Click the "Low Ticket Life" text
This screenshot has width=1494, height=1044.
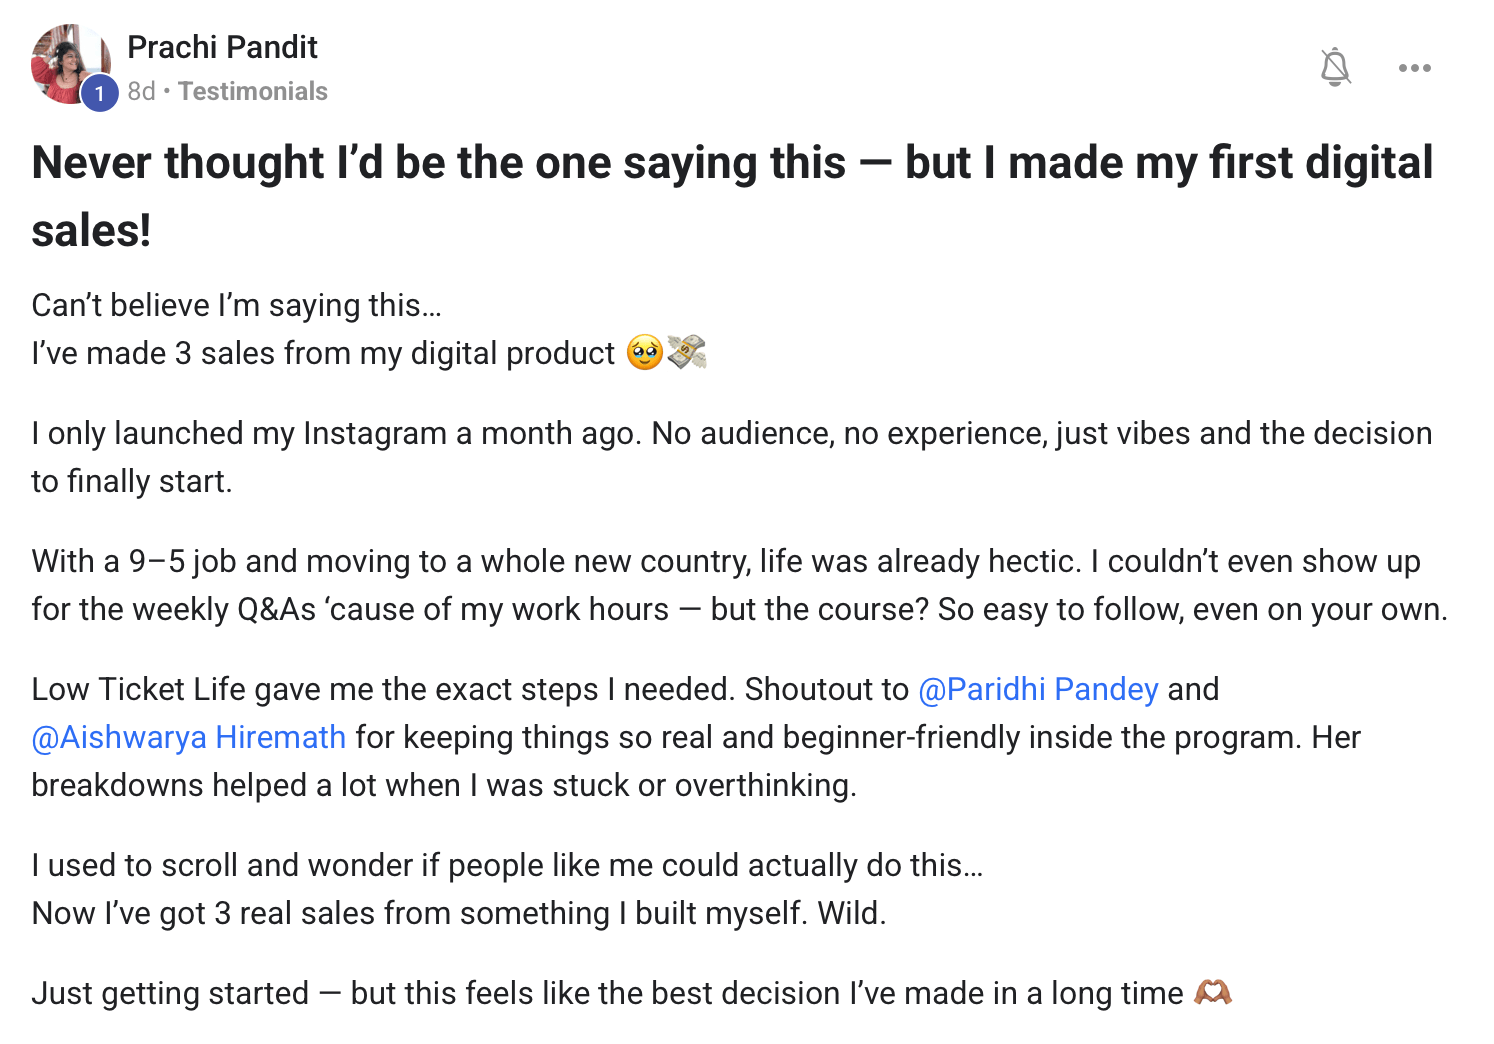click(138, 689)
